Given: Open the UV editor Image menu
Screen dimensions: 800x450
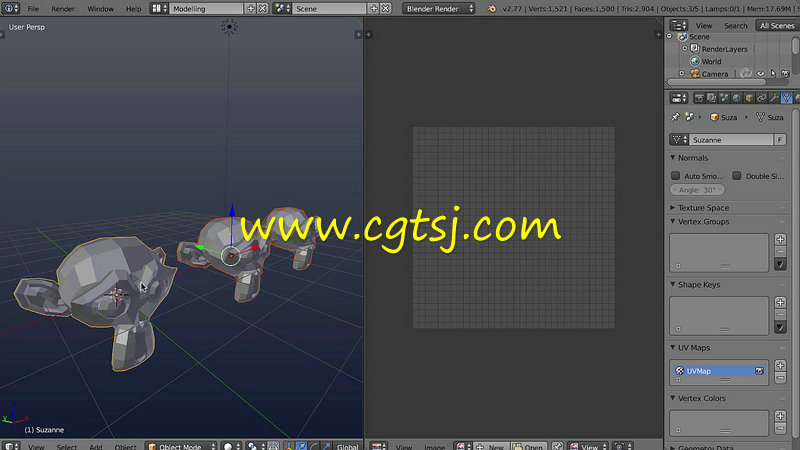Looking at the screenshot, I should [434, 447].
